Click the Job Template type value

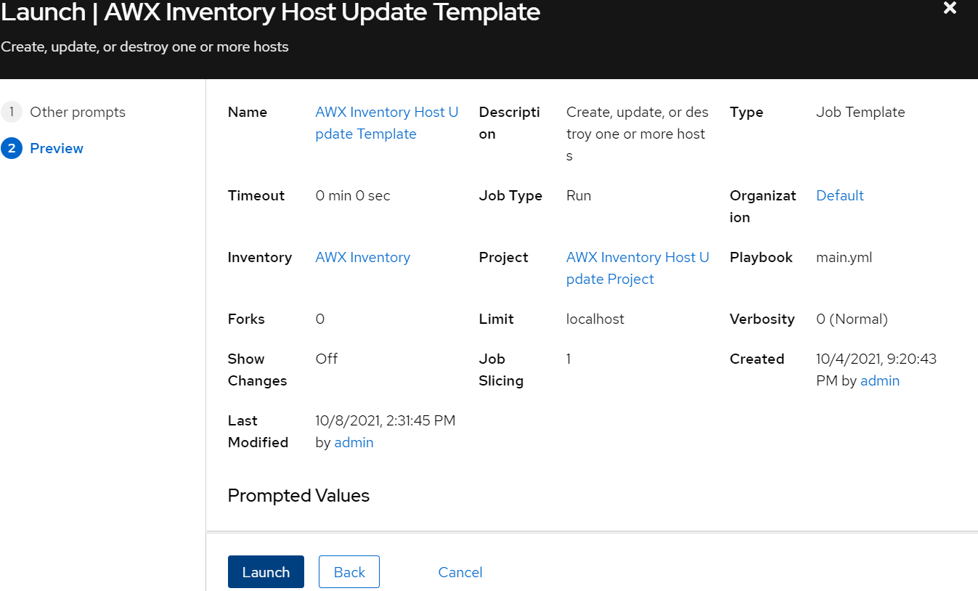860,112
